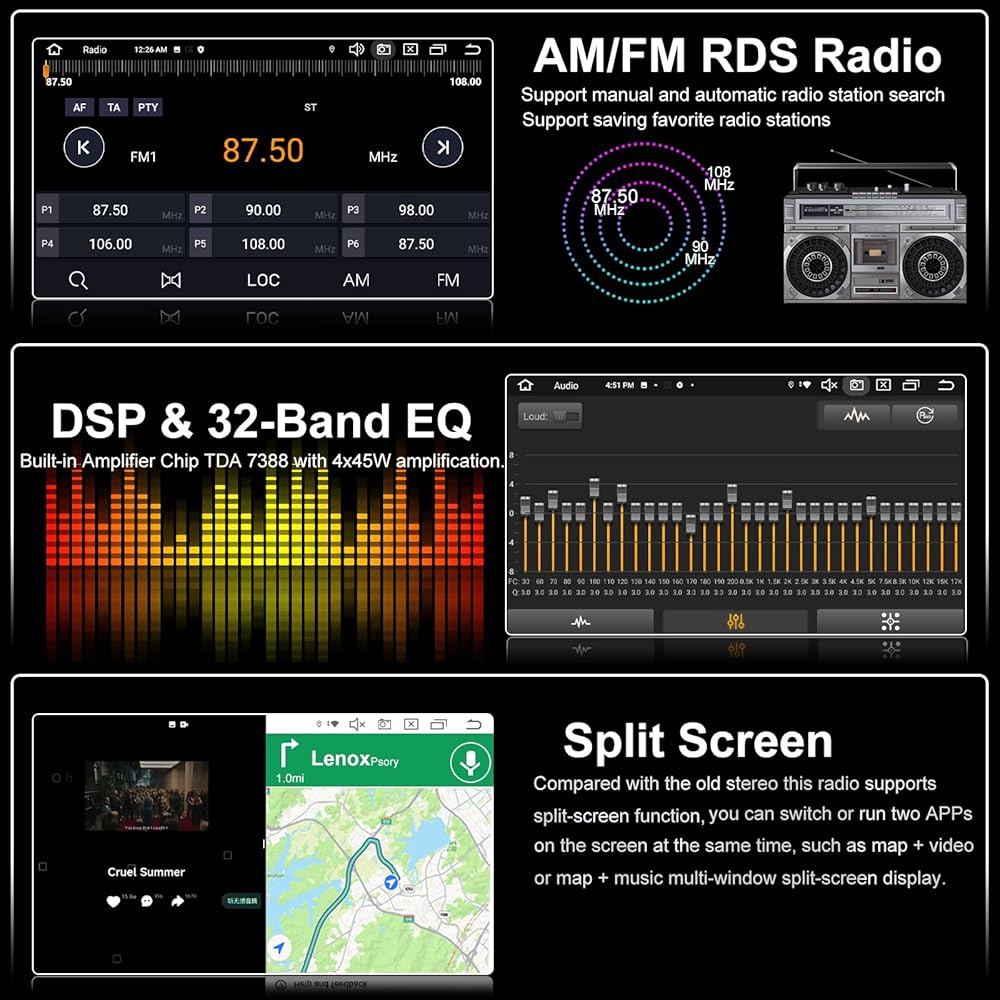The image size is (1000, 1000).
Task: Click the radio frequency tuning slider handle
Action: tap(46, 69)
